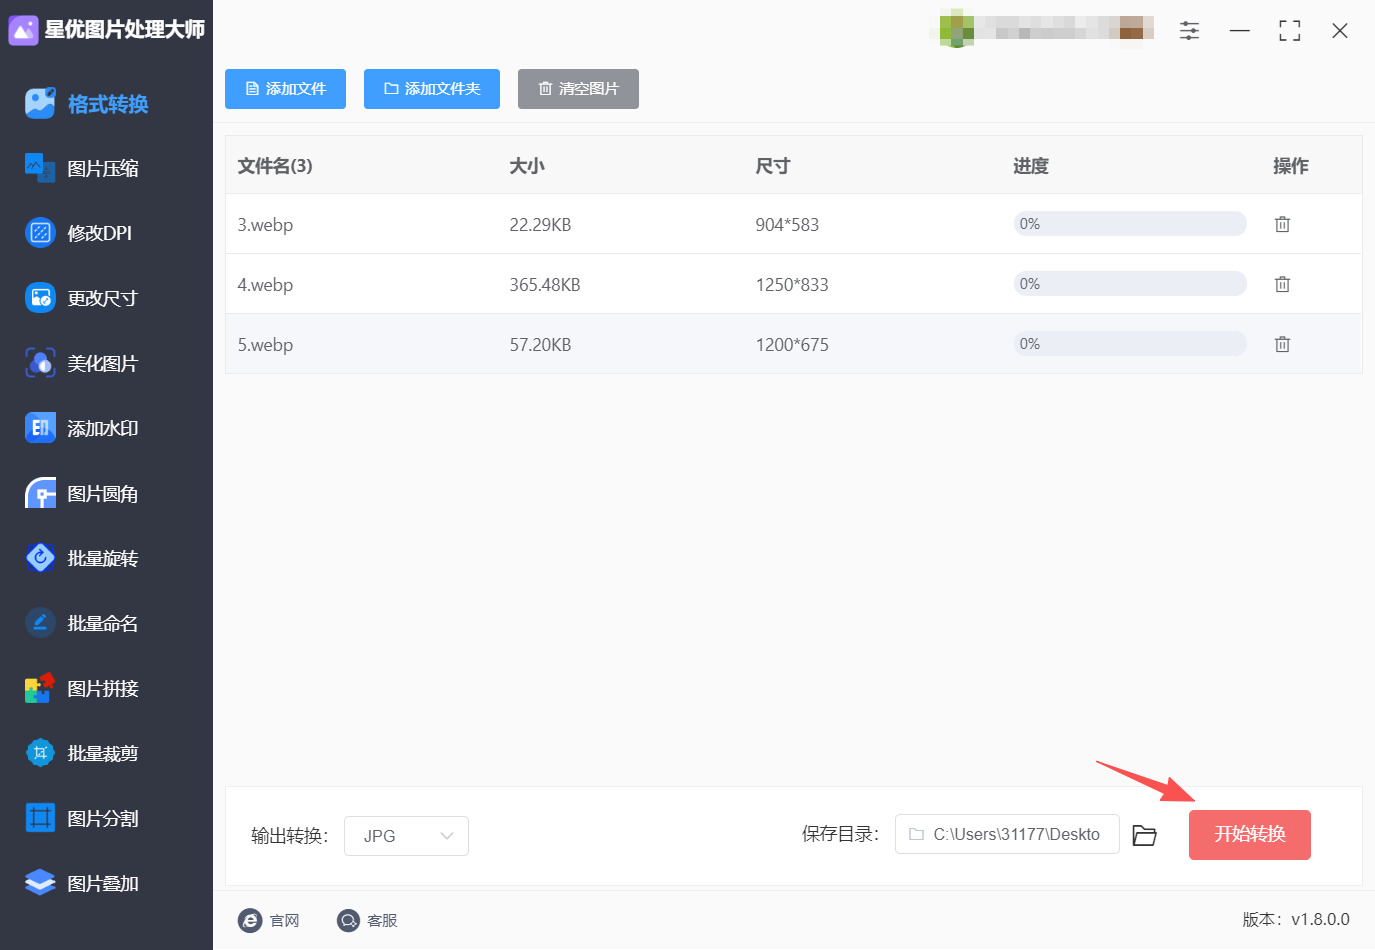Click the 批量旋转 batch rotate icon
This screenshot has height=950, width=1375.
pyautogui.click(x=40, y=558)
